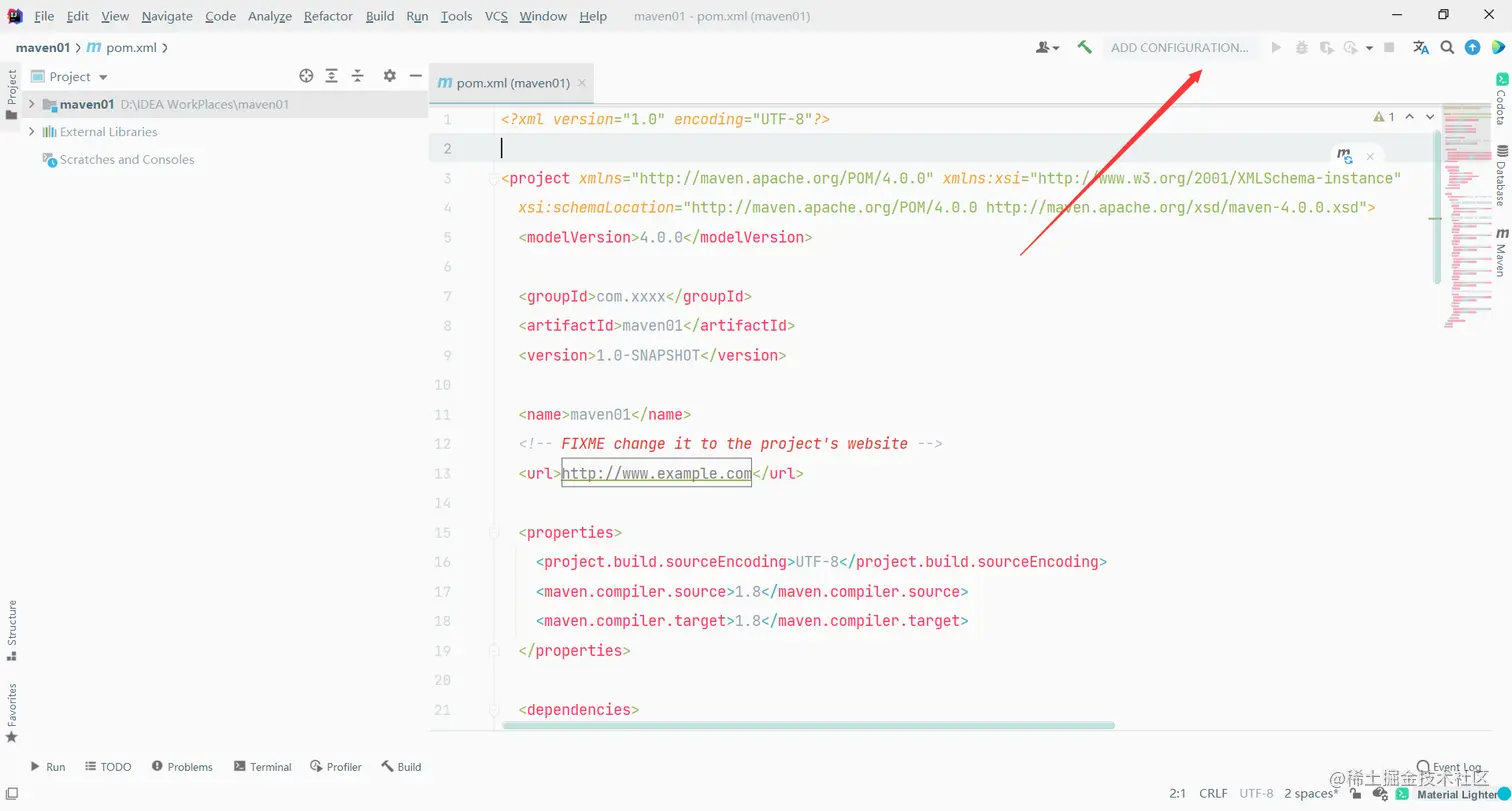Select the External Libraries tree item
The height and width of the screenshot is (811, 1512).
[x=108, y=132]
